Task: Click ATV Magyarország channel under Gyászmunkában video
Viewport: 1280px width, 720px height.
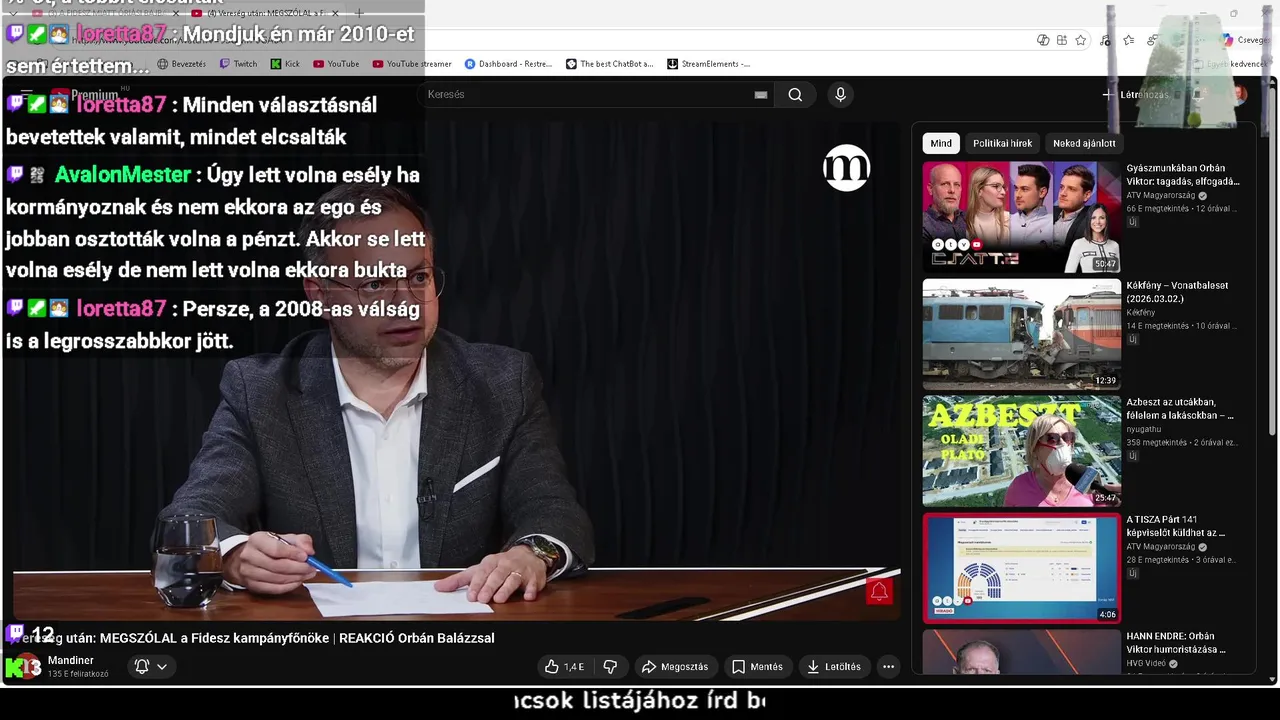Action: (1163, 196)
